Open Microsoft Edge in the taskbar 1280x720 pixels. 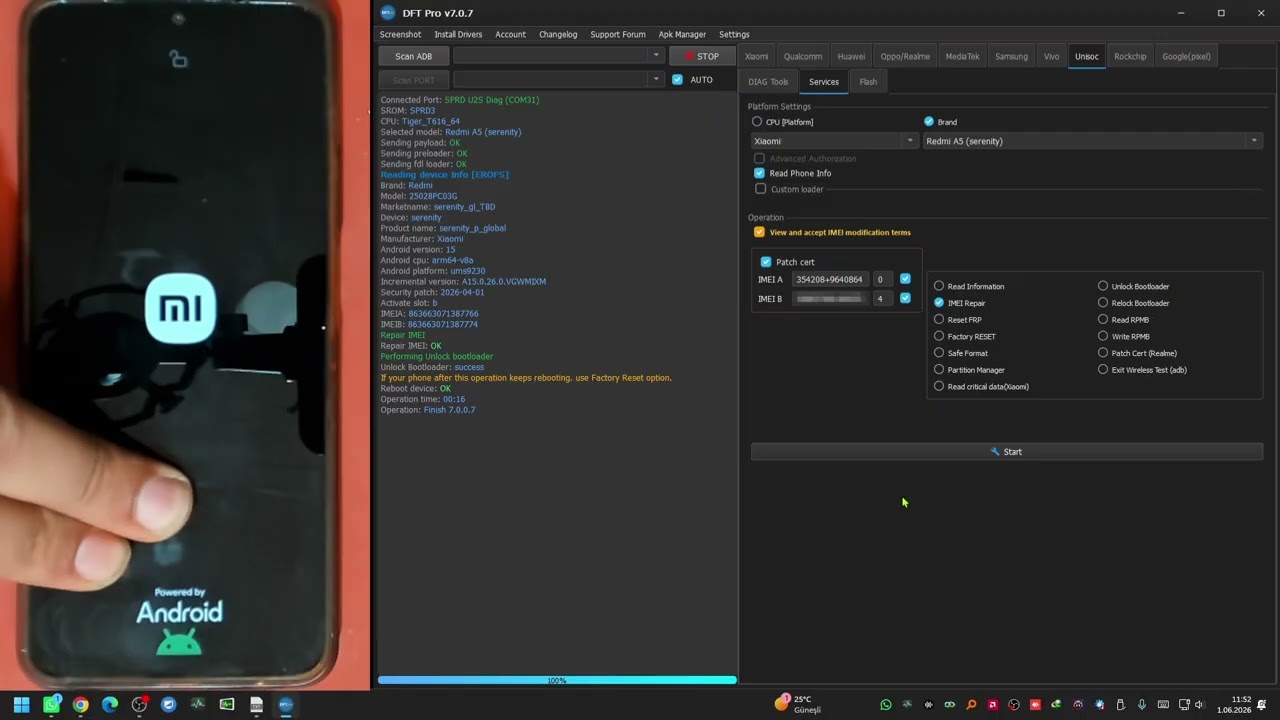pos(110,705)
